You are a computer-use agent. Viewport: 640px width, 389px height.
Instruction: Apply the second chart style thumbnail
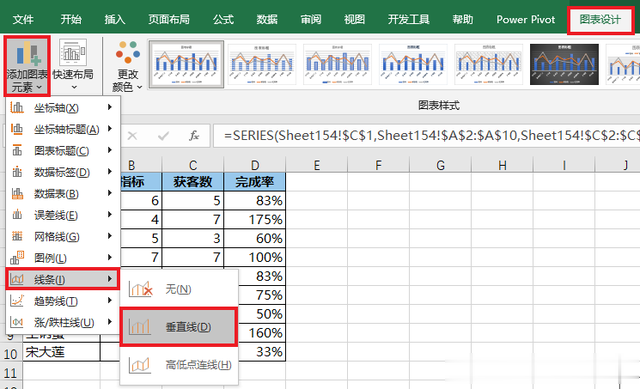(x=262, y=64)
